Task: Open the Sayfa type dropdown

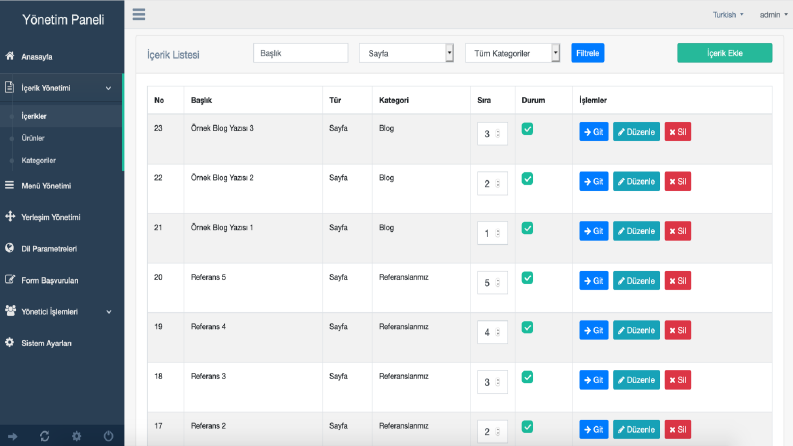Action: [x=406, y=53]
